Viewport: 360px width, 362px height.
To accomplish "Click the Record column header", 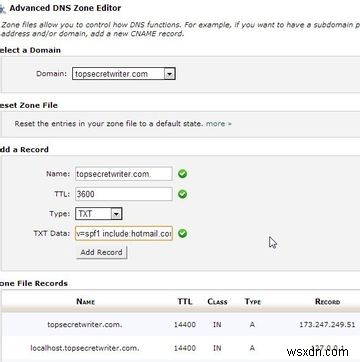I will coord(327,302).
